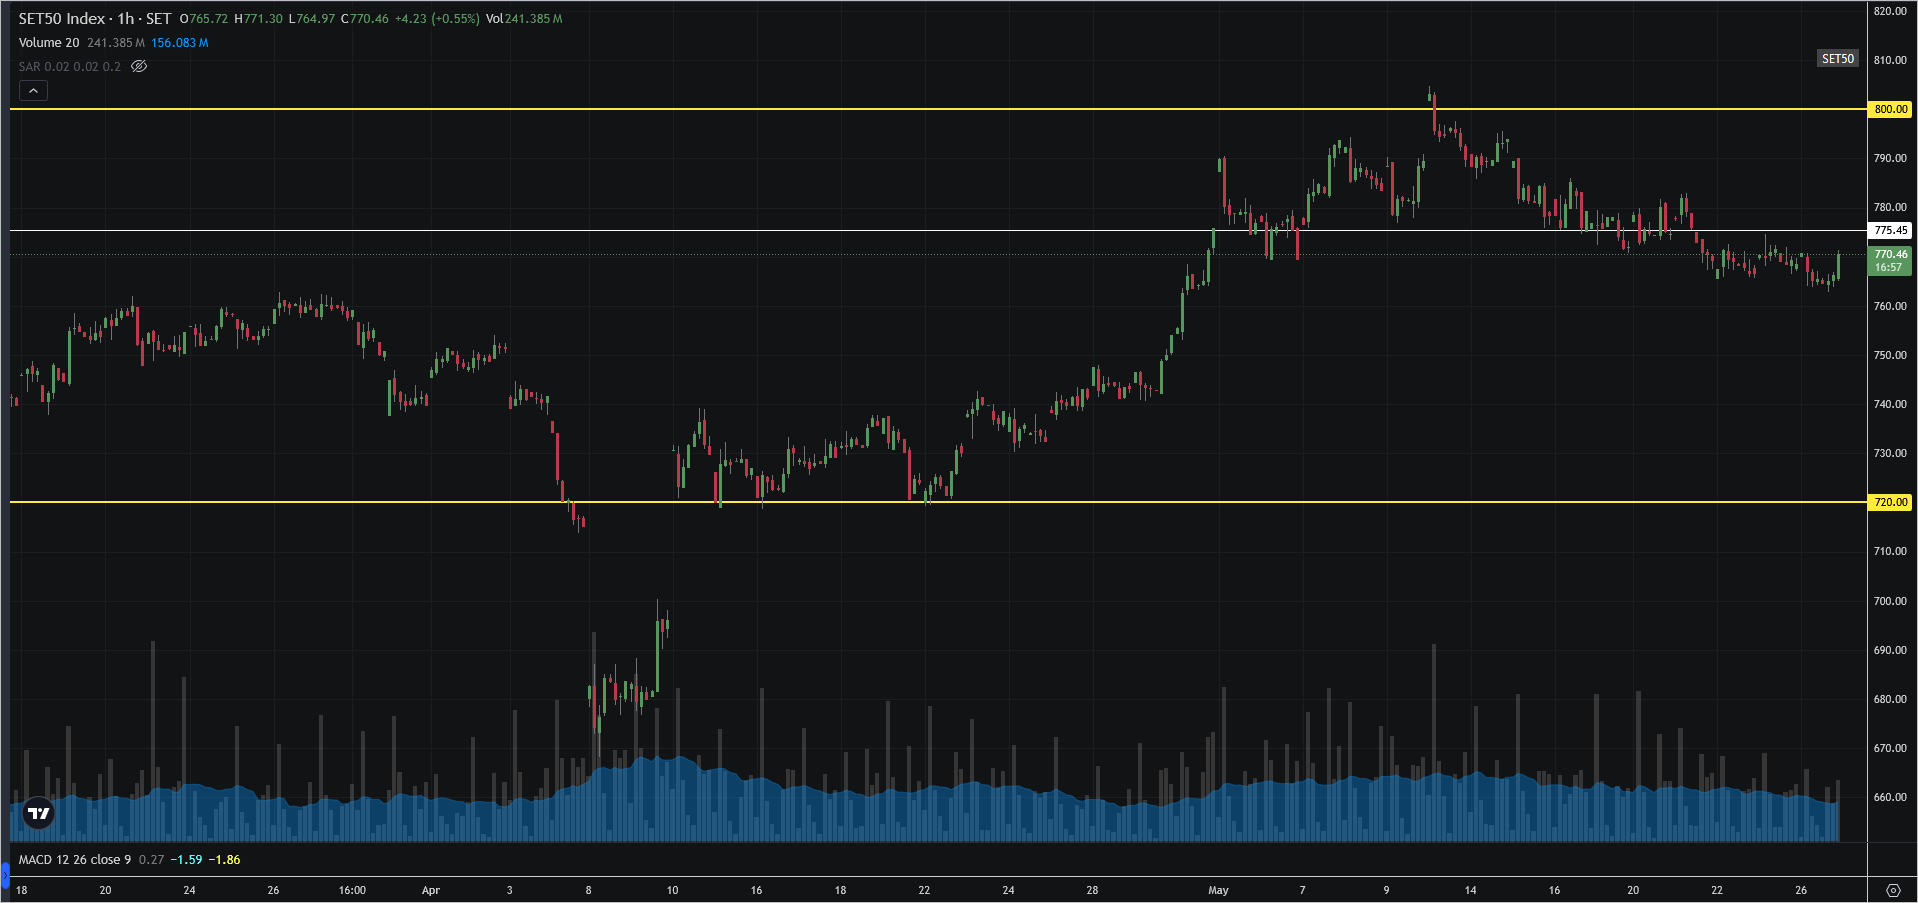Viewport: 1918px width, 903px height.
Task: Click the 820.00 price axis label
Action: [1890, 11]
